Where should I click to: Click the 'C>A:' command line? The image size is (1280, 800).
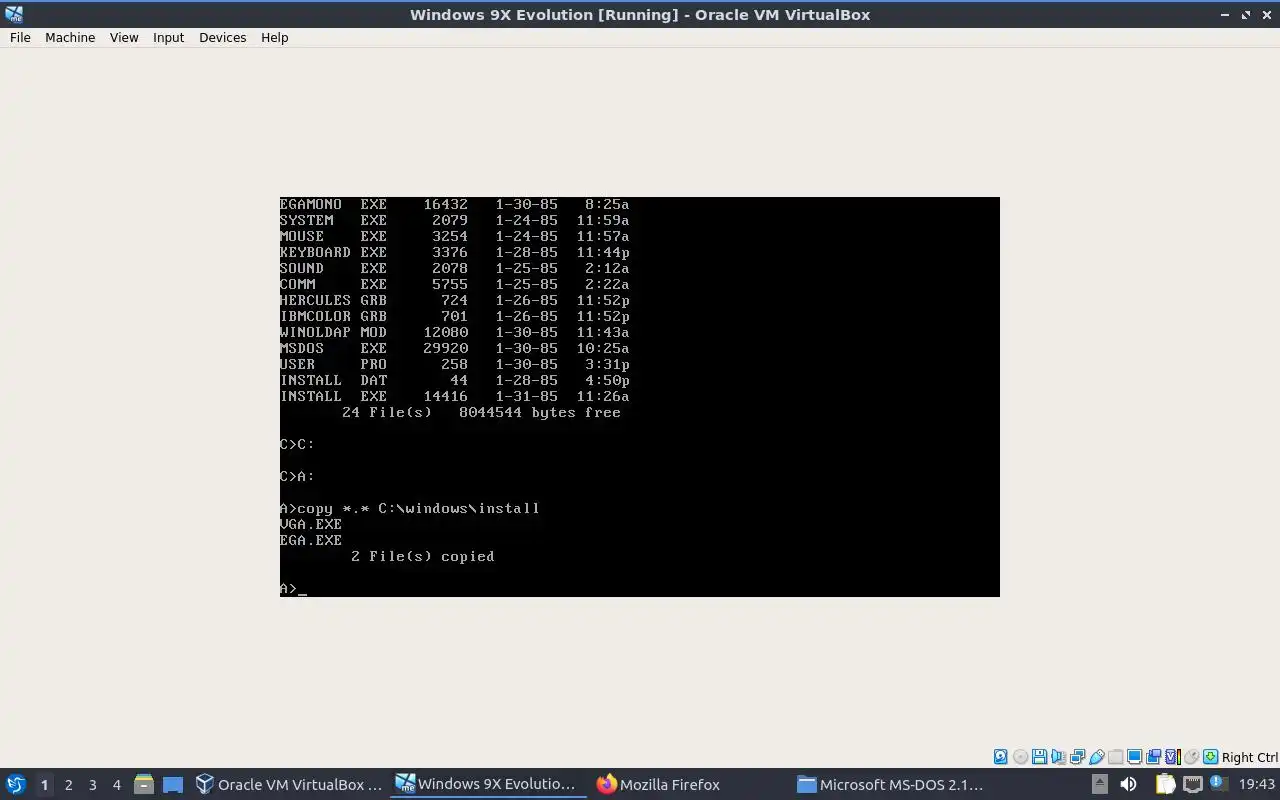click(297, 476)
